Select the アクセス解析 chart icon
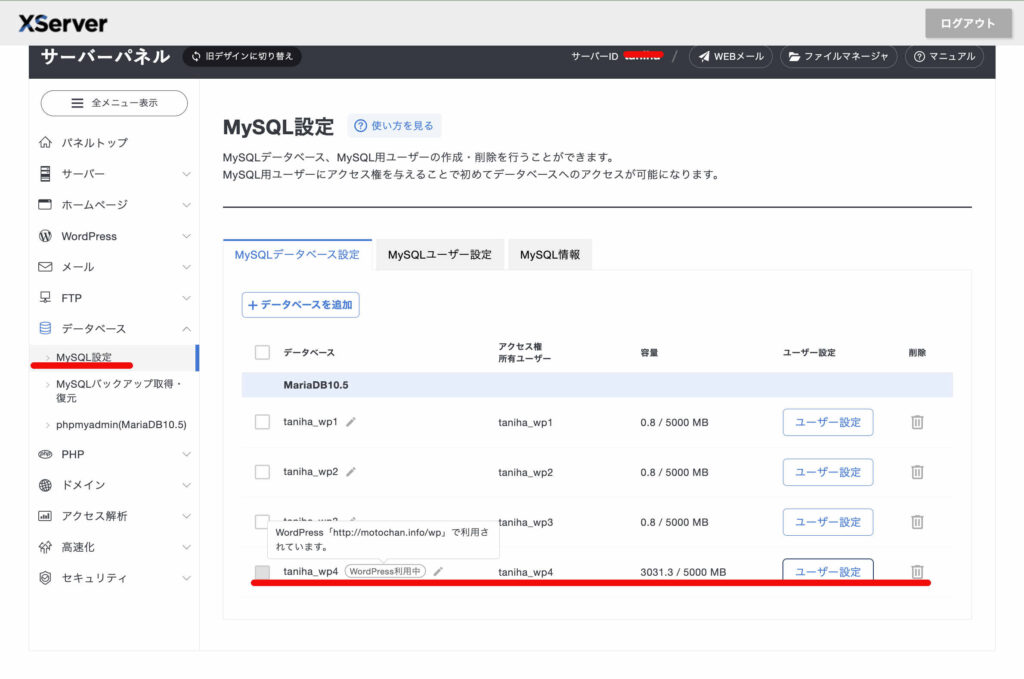 tap(45, 516)
